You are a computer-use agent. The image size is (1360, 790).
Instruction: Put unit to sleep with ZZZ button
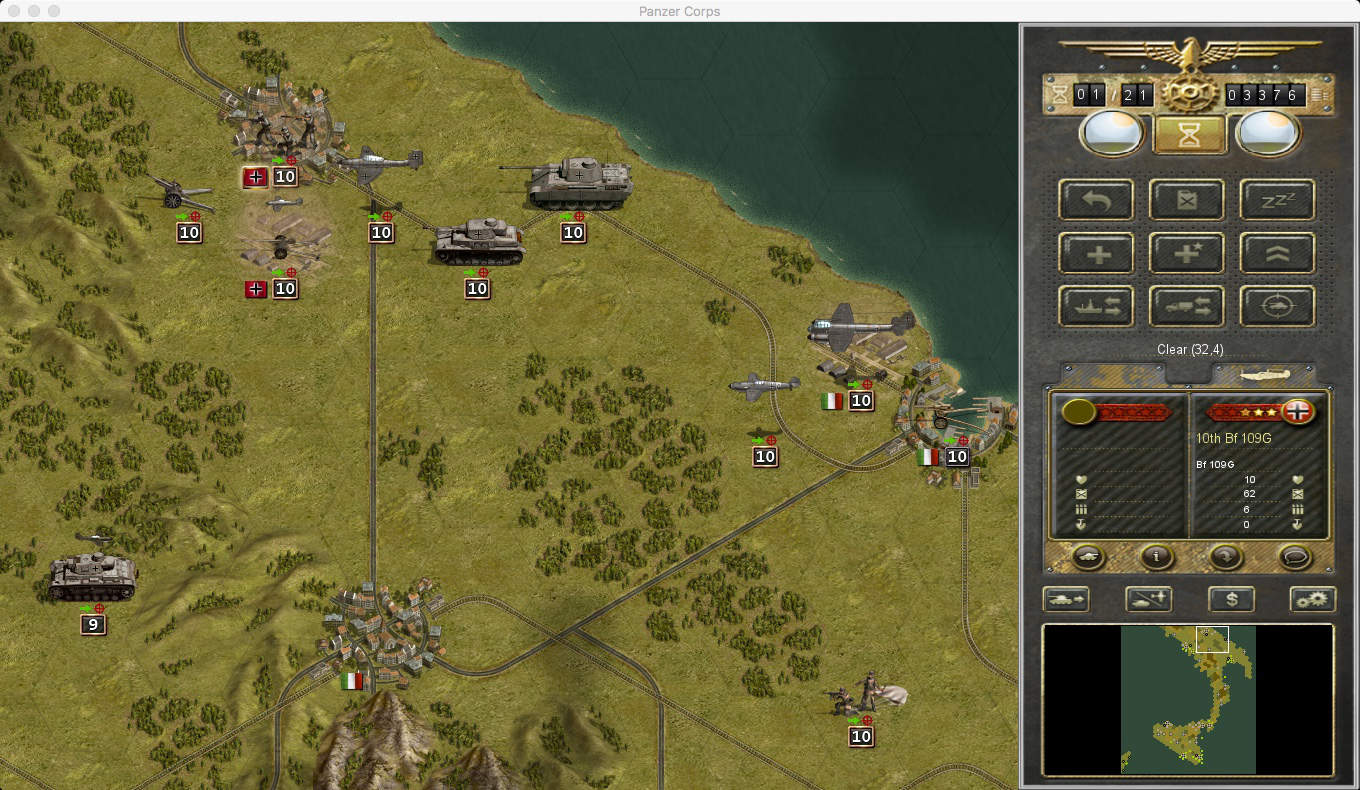tap(1277, 200)
